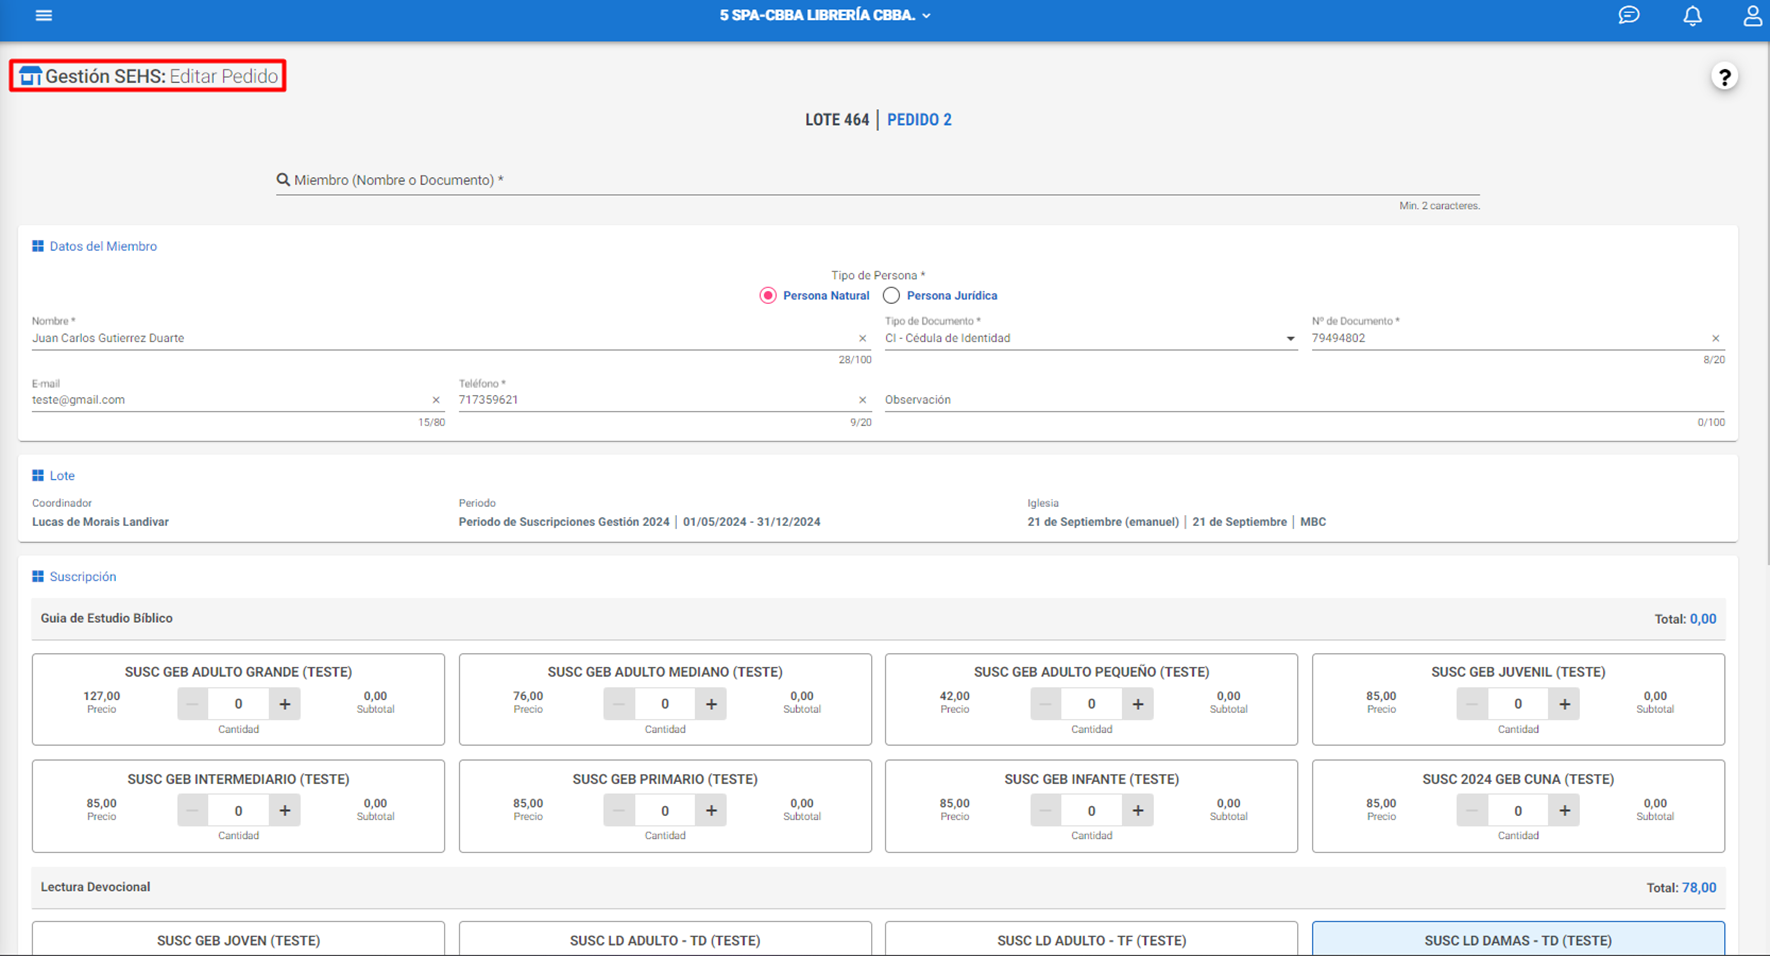Edit quantity for SUSC GEB PRIMARIO
The width and height of the screenshot is (1770, 956).
tap(665, 810)
